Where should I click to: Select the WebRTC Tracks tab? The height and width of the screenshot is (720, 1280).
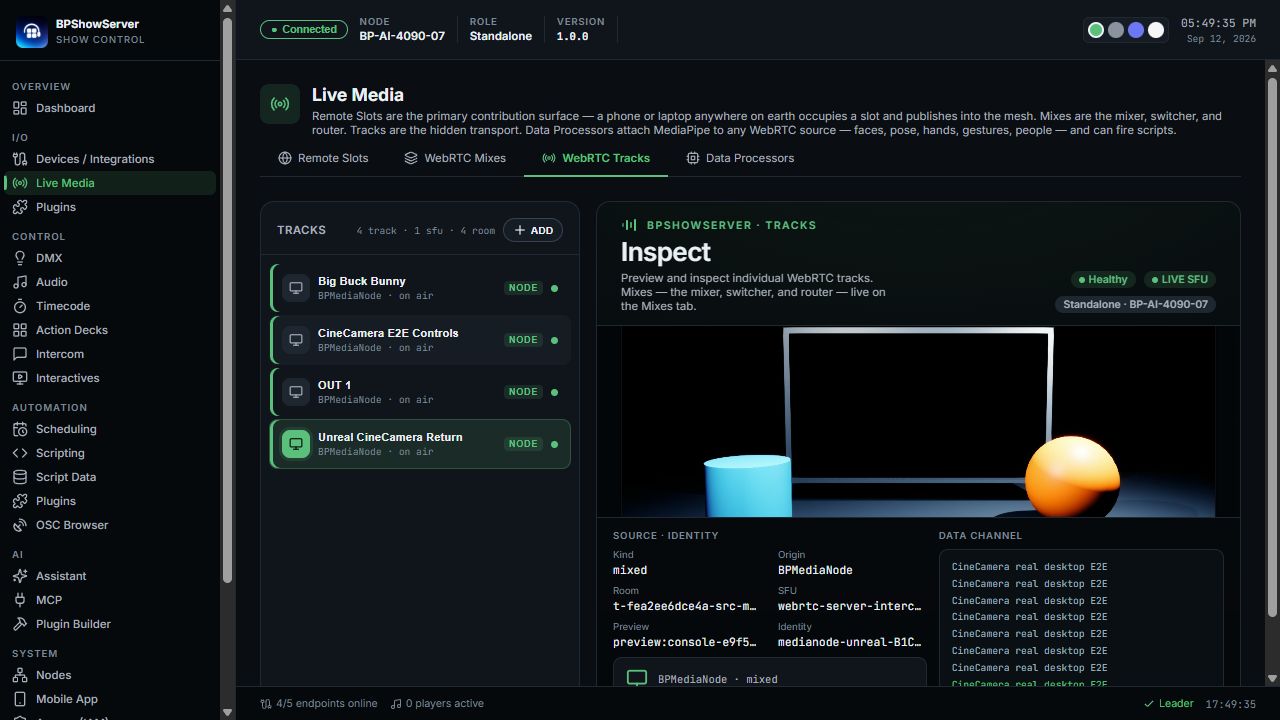596,158
